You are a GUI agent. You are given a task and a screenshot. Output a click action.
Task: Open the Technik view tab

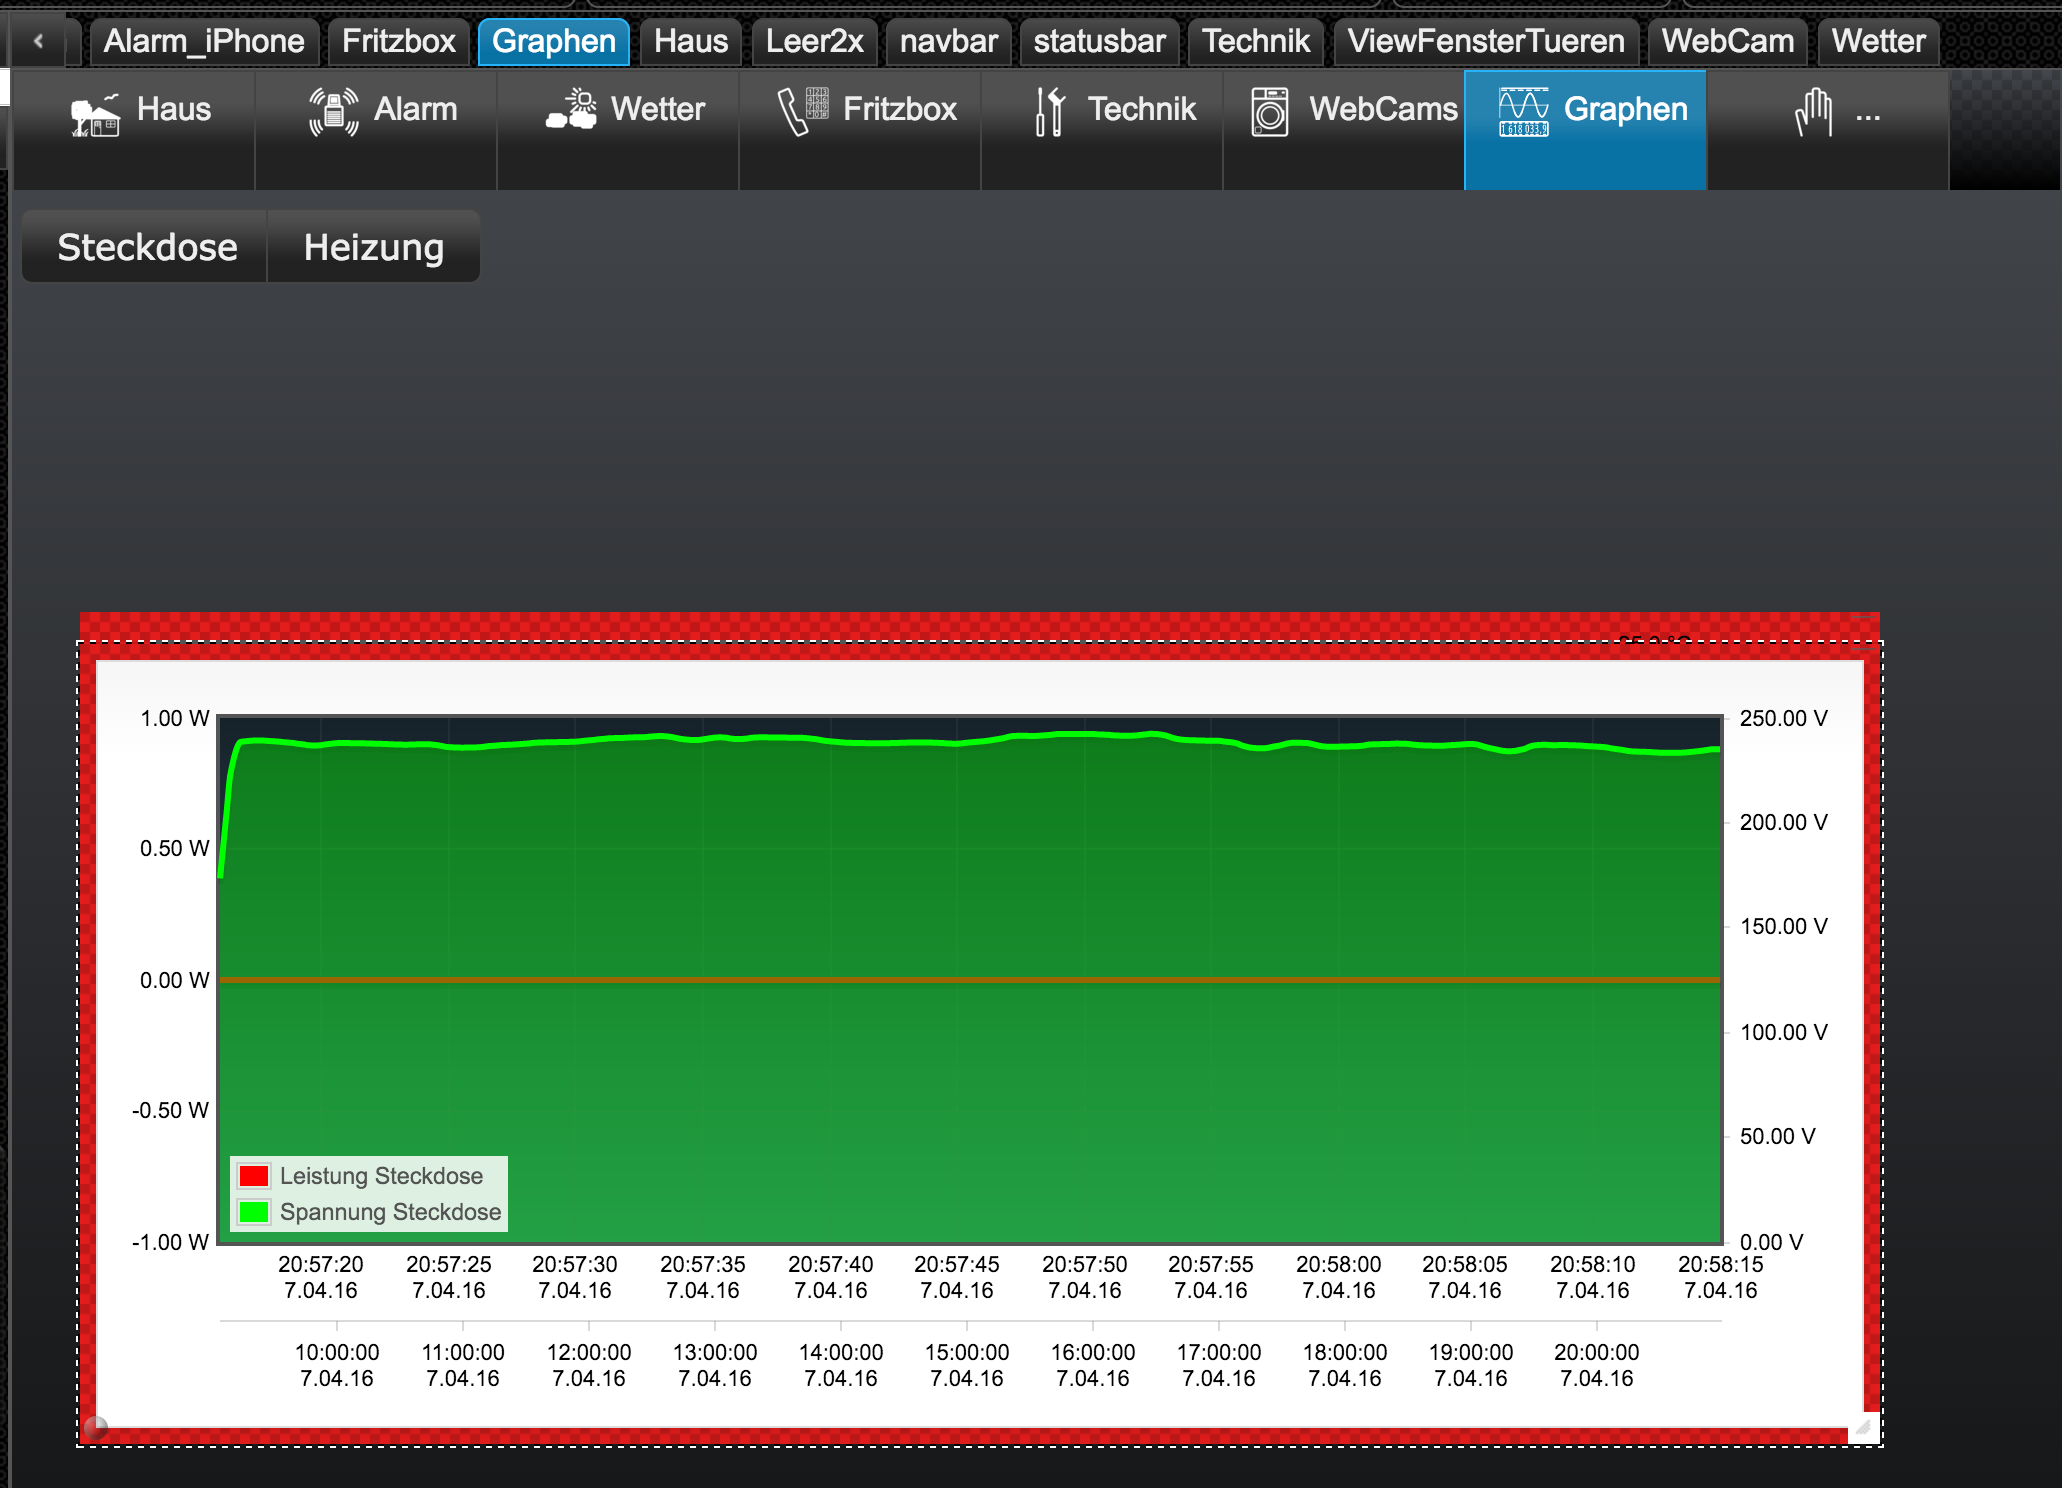(x=1256, y=41)
